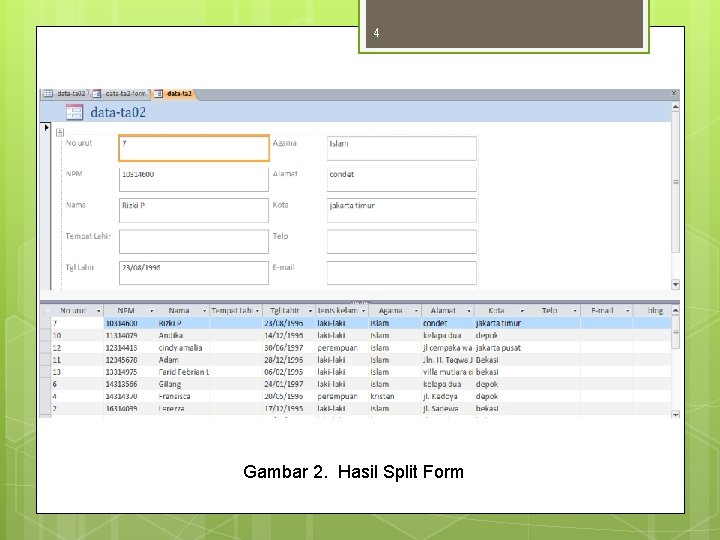Open the No urut column filter dropdown
The height and width of the screenshot is (540, 720).
(98, 311)
